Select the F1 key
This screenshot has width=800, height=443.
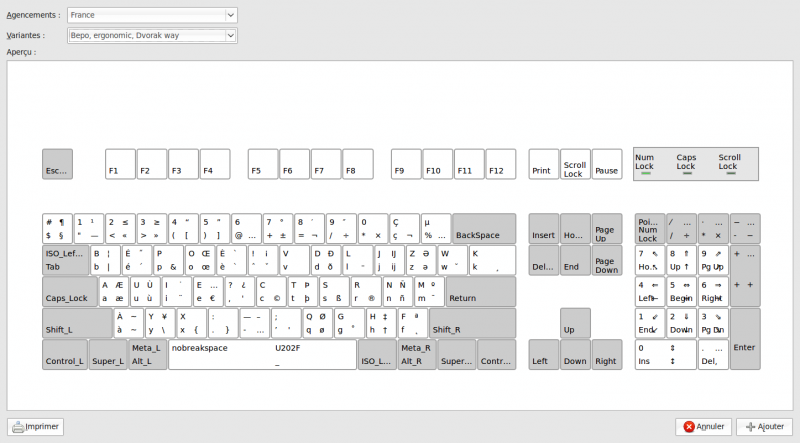coord(120,164)
